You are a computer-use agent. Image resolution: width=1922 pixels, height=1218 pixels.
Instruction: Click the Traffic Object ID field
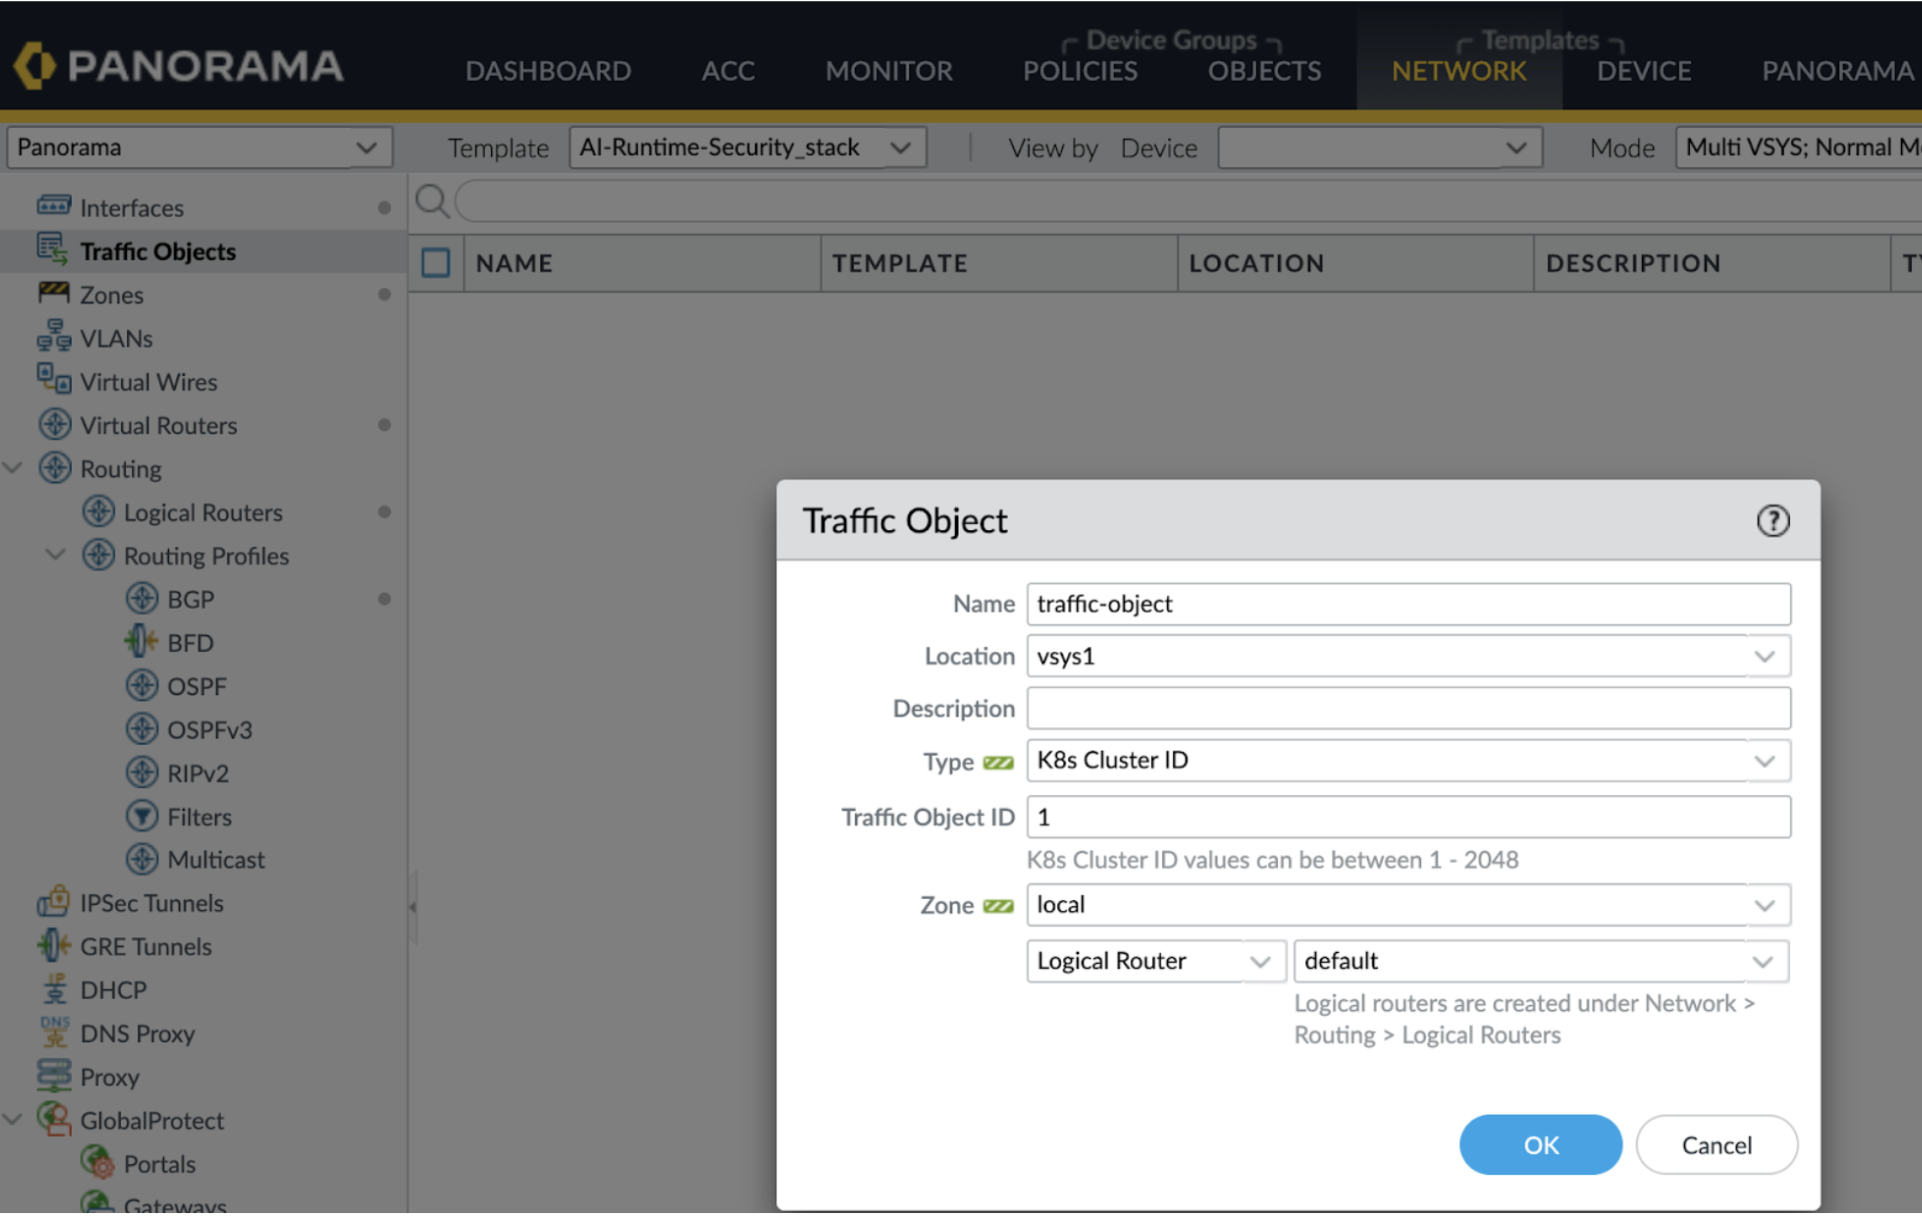1407,817
